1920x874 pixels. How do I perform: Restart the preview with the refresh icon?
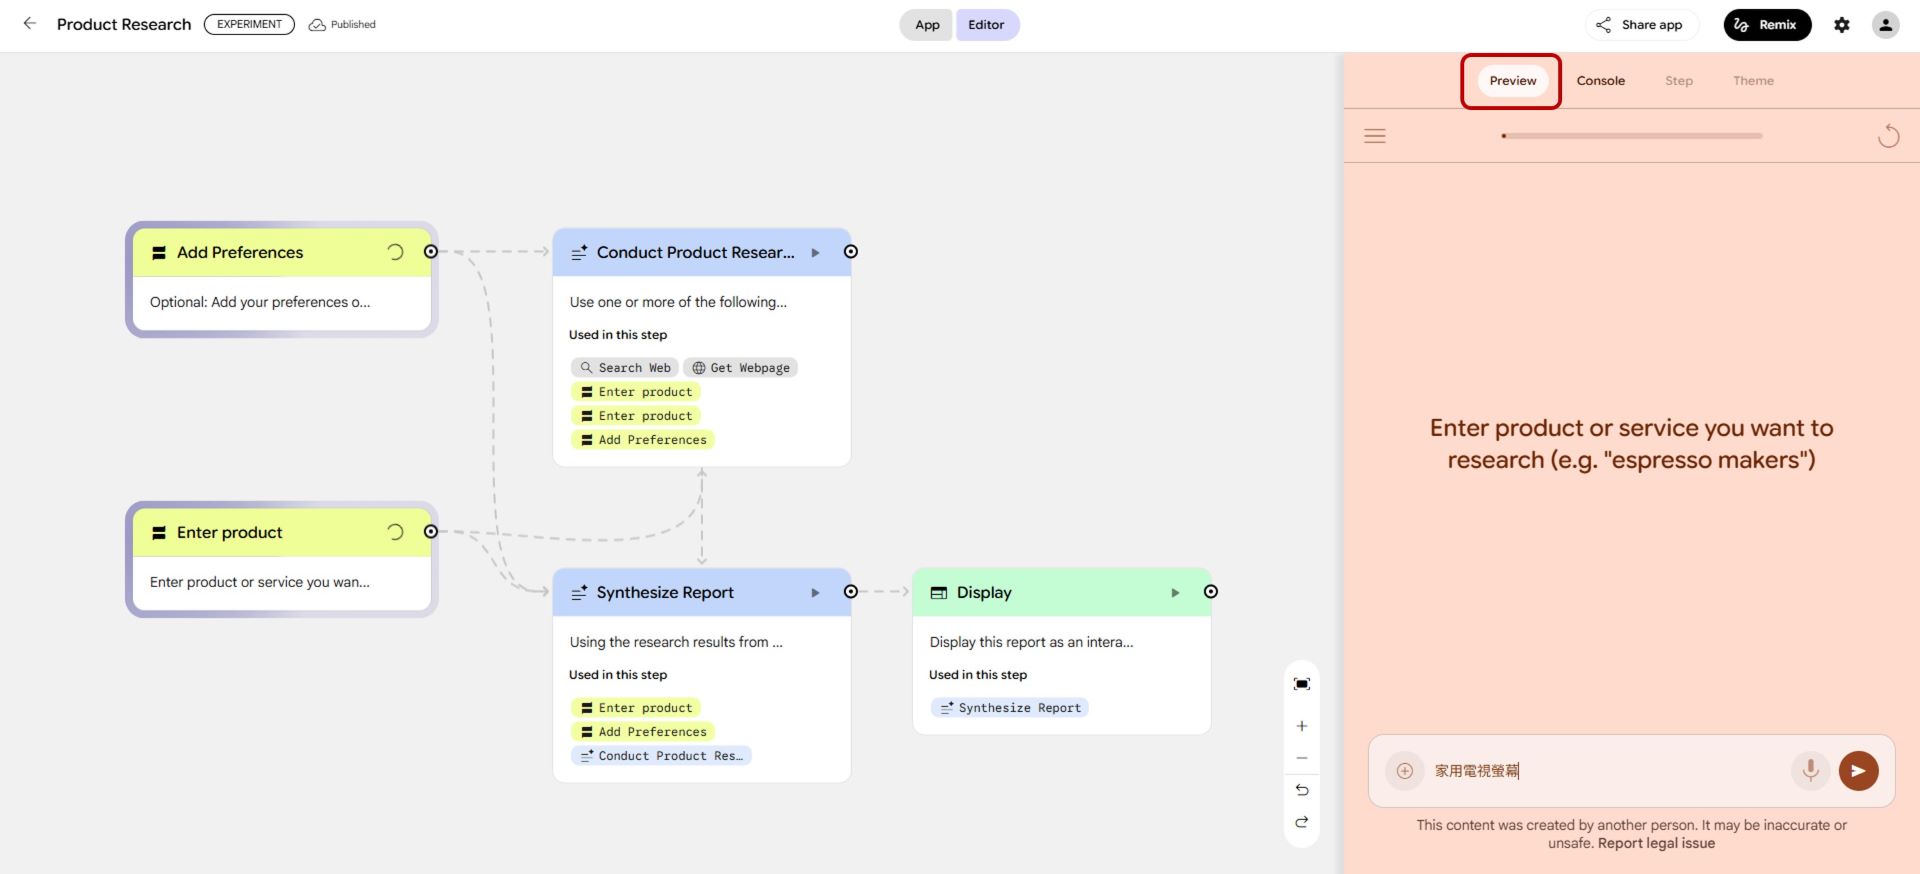[x=1888, y=136]
